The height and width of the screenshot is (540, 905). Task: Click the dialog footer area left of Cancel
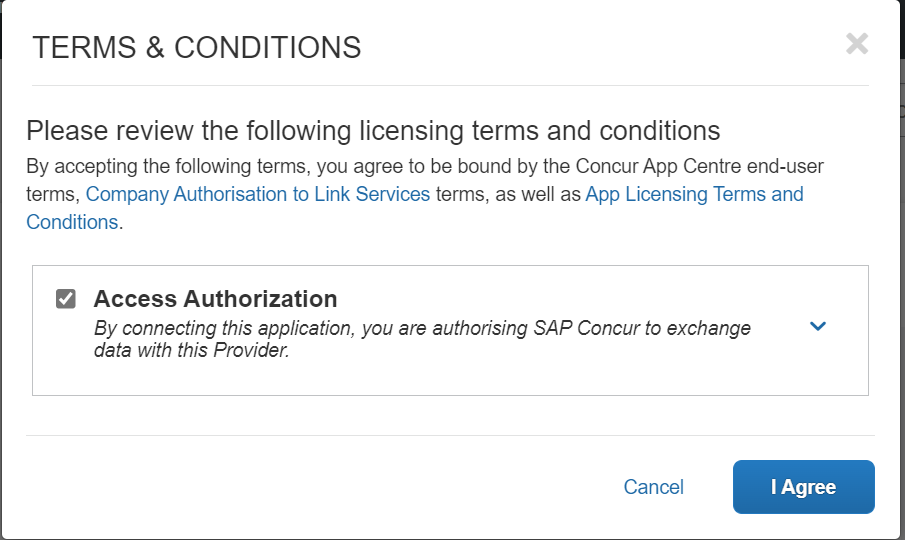[x=300, y=487]
